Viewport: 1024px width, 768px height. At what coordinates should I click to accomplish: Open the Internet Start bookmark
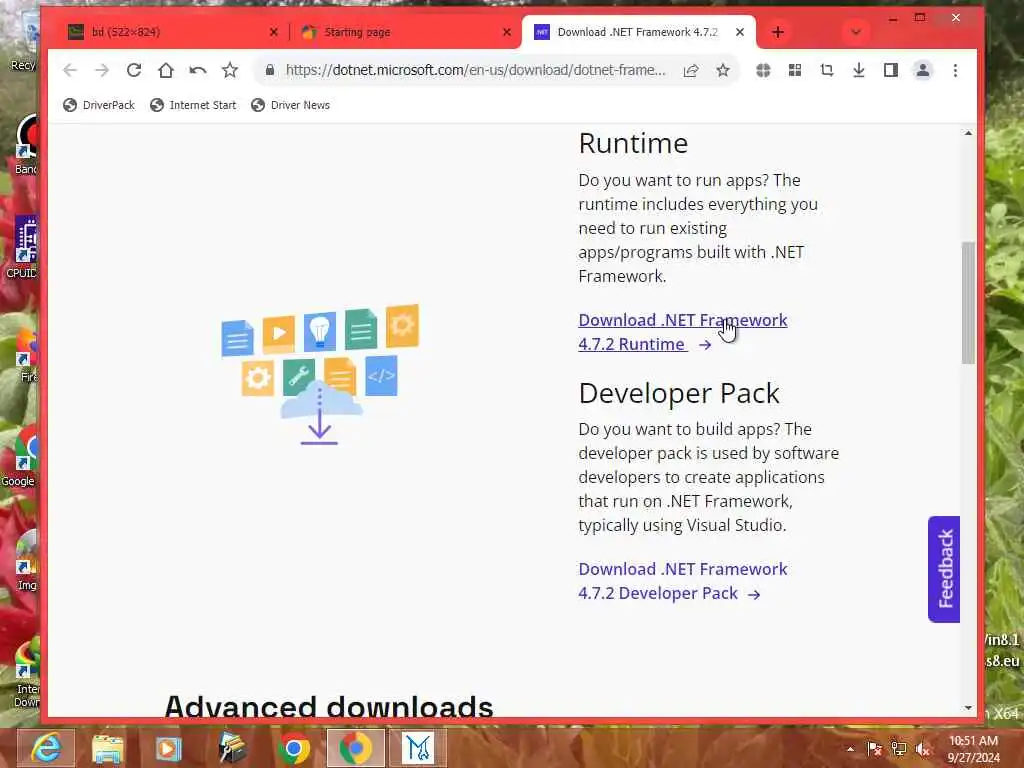click(x=193, y=105)
